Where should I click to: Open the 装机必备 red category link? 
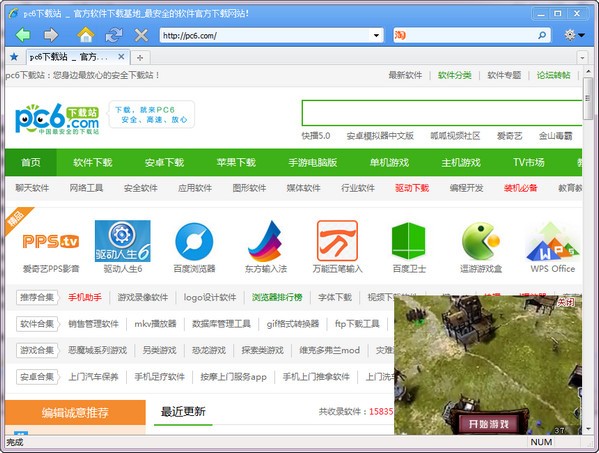coord(520,188)
